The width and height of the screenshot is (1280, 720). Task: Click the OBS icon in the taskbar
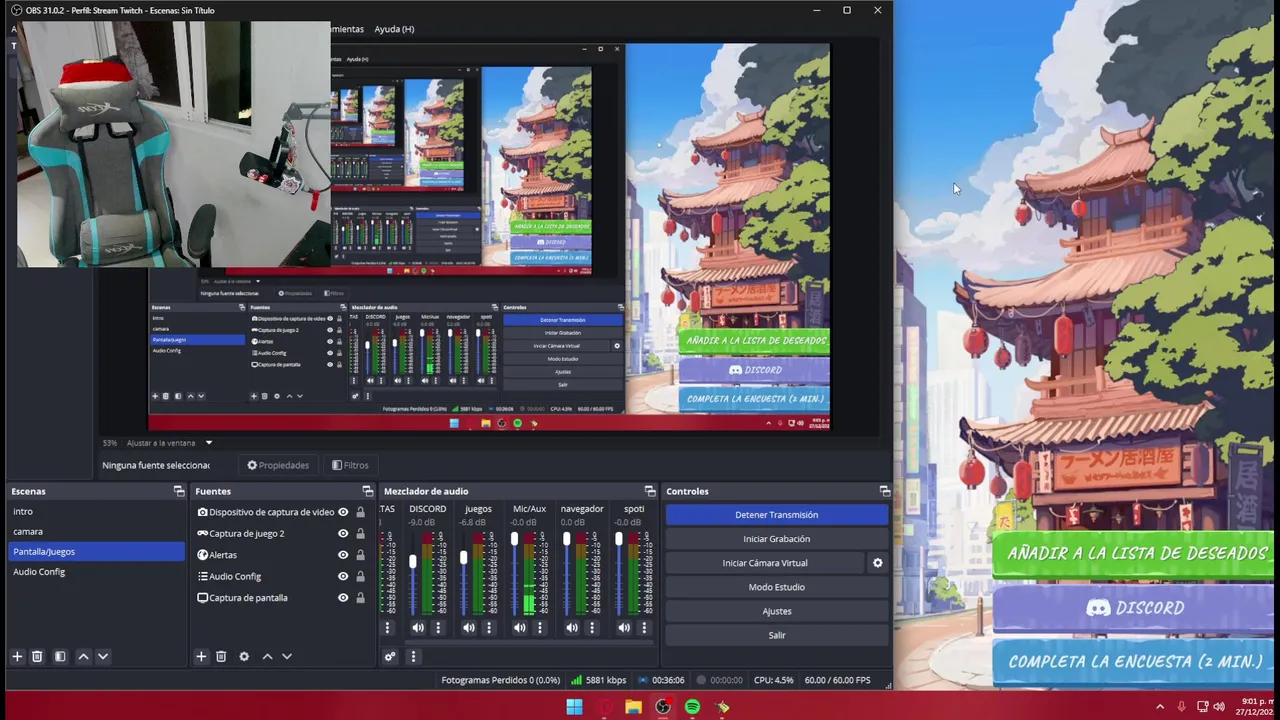click(662, 707)
